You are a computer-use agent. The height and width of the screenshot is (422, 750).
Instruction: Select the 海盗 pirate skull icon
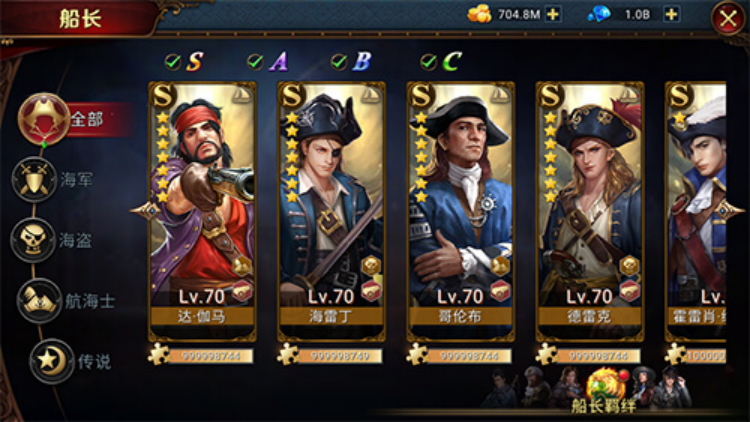tap(33, 240)
